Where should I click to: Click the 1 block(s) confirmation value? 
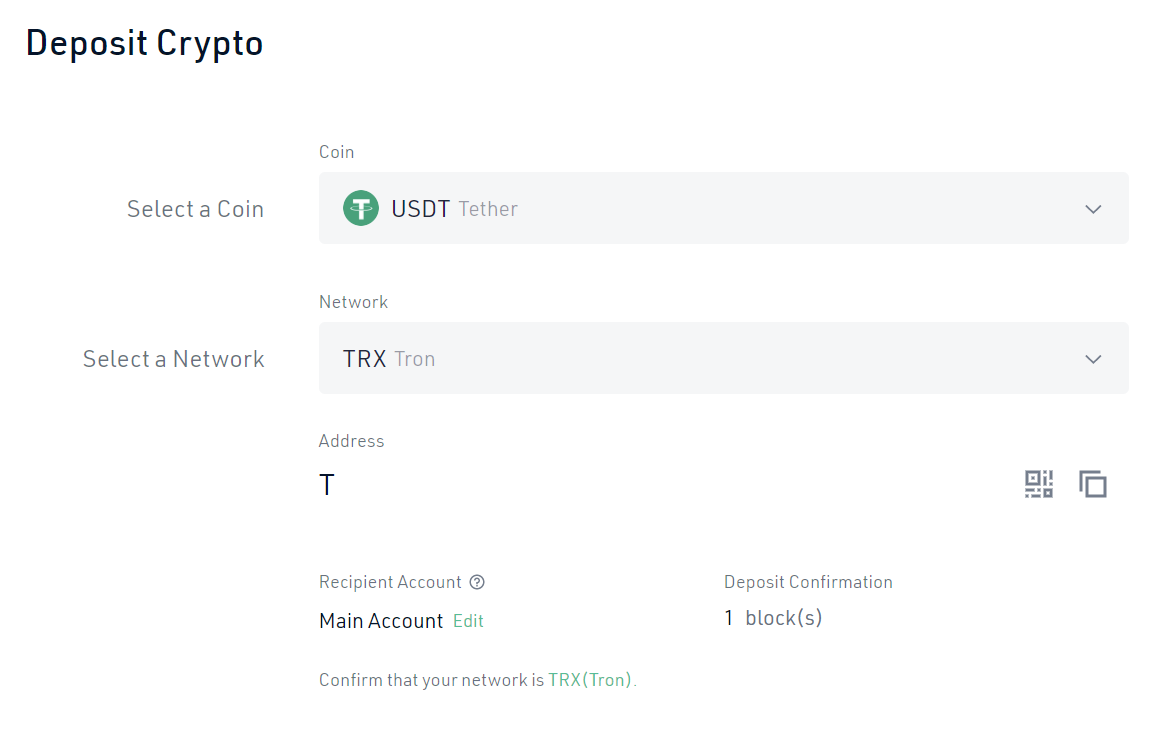pos(773,618)
